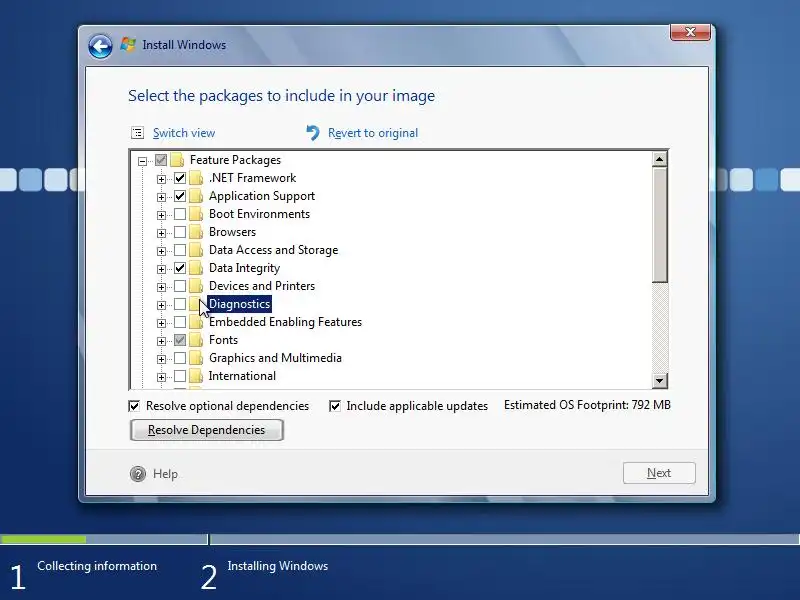This screenshot has height=600, width=800.
Task: Click the Revert to original link
Action: coord(373,133)
